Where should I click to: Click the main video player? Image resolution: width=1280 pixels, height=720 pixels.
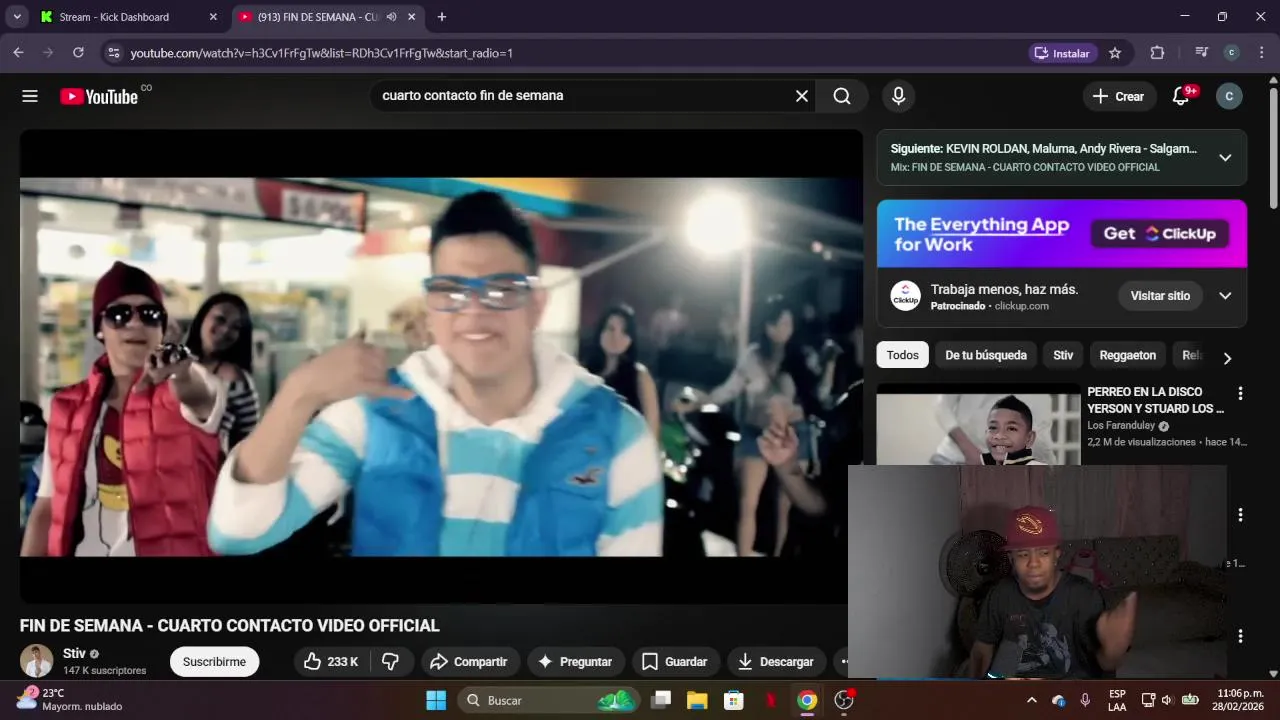pos(441,366)
